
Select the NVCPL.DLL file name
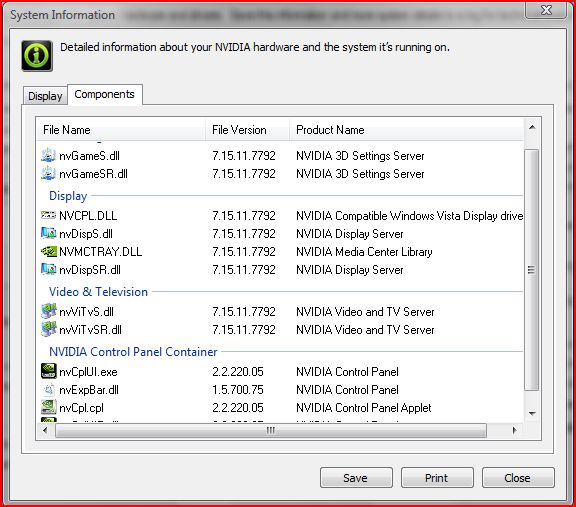(88, 216)
